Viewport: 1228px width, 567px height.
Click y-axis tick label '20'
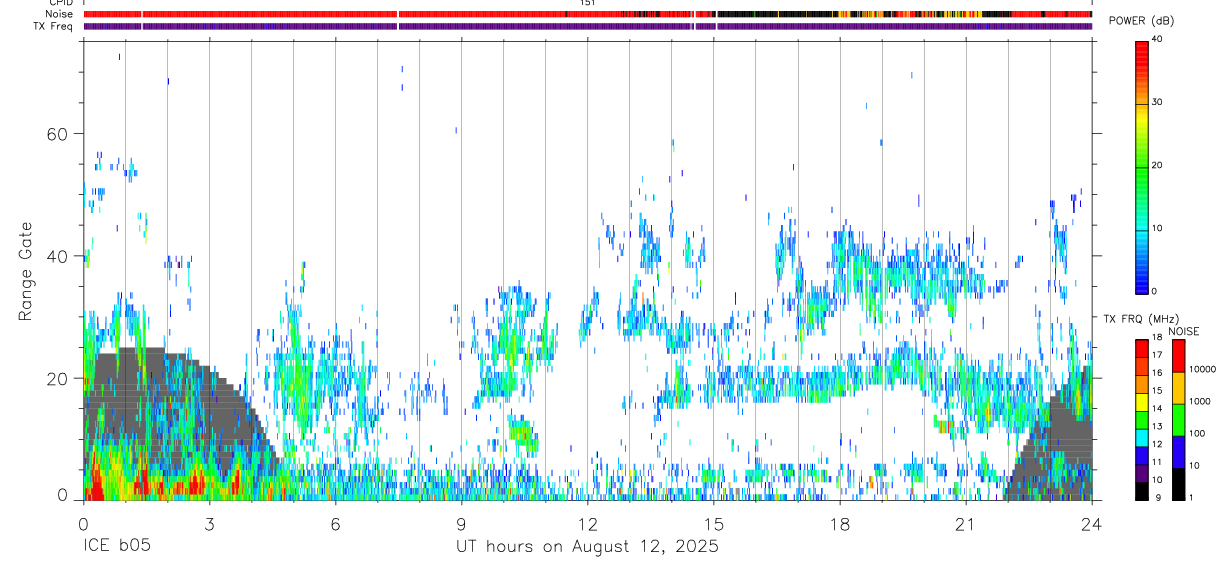59,379
